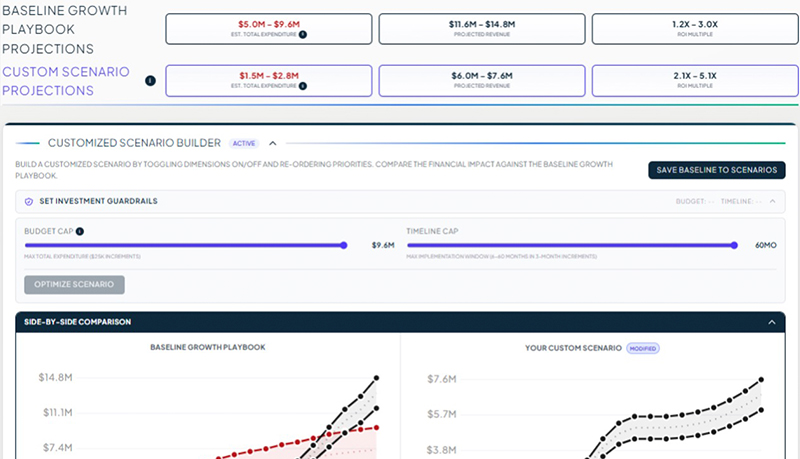Collapse the Customized Scenario Builder section

pyautogui.click(x=273, y=143)
